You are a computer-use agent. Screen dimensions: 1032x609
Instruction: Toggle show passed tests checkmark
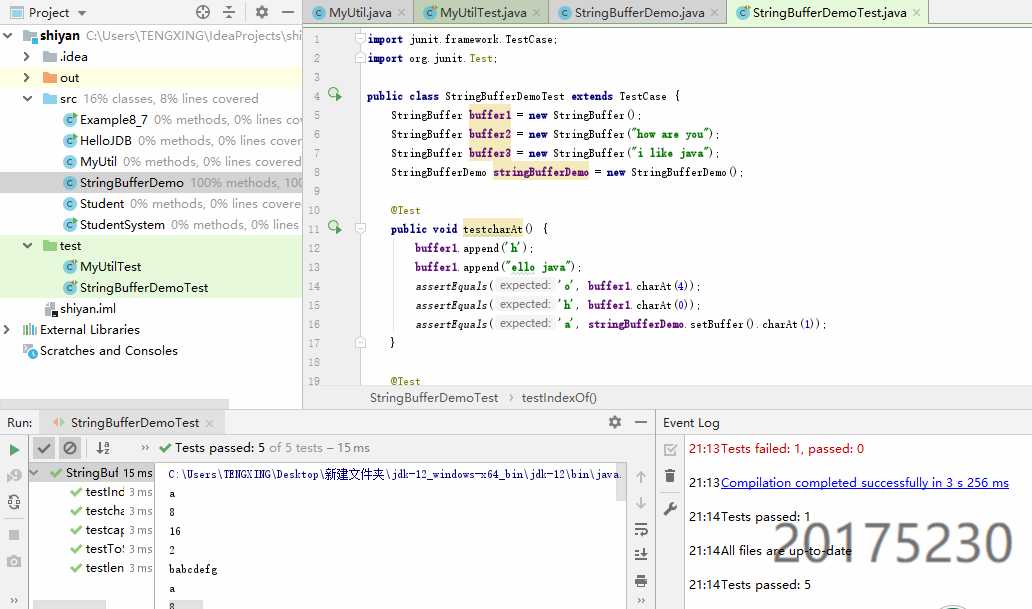pyautogui.click(x=44, y=448)
